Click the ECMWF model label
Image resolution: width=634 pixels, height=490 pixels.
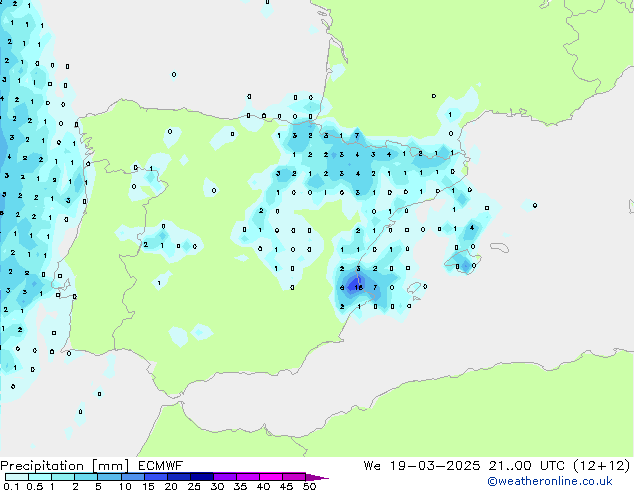pyautogui.click(x=161, y=466)
